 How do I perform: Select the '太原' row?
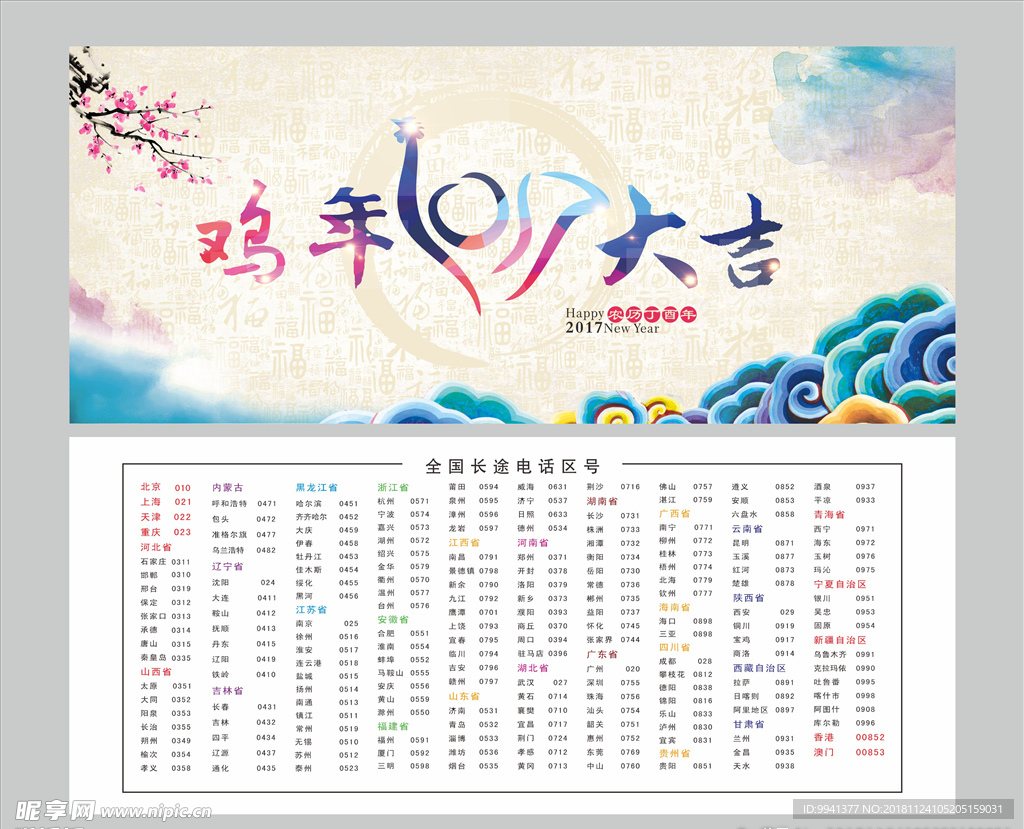pyautogui.click(x=166, y=686)
